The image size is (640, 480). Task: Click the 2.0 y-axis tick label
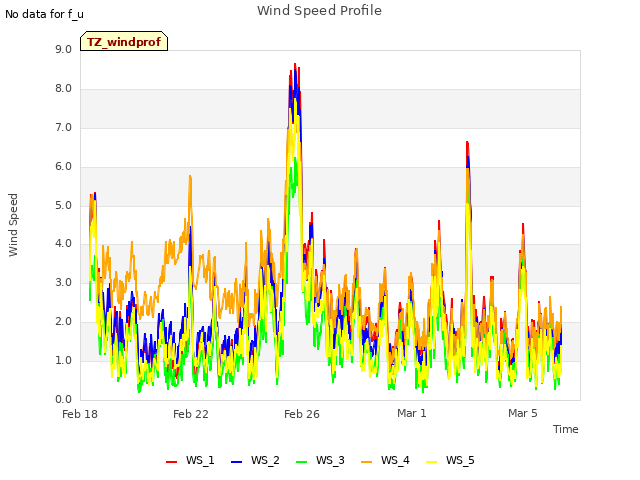[x=63, y=322]
